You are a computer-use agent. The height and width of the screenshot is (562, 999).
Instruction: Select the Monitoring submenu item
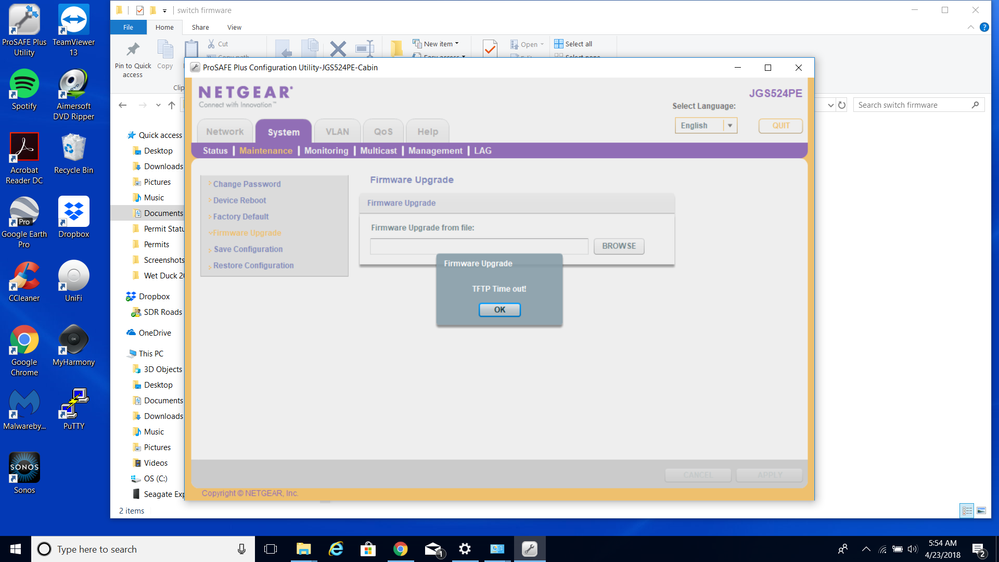pyautogui.click(x=326, y=151)
